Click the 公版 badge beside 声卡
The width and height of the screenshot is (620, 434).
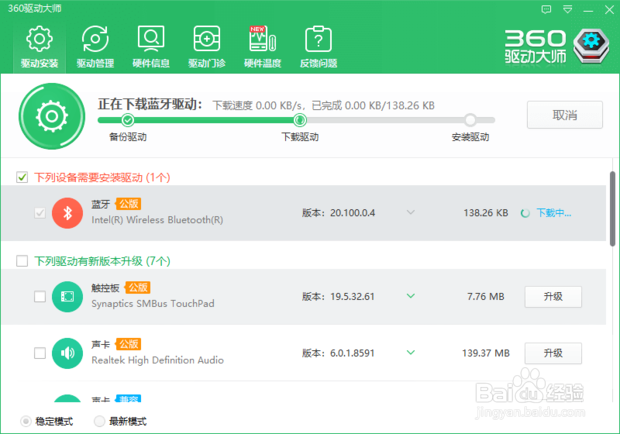point(128,344)
